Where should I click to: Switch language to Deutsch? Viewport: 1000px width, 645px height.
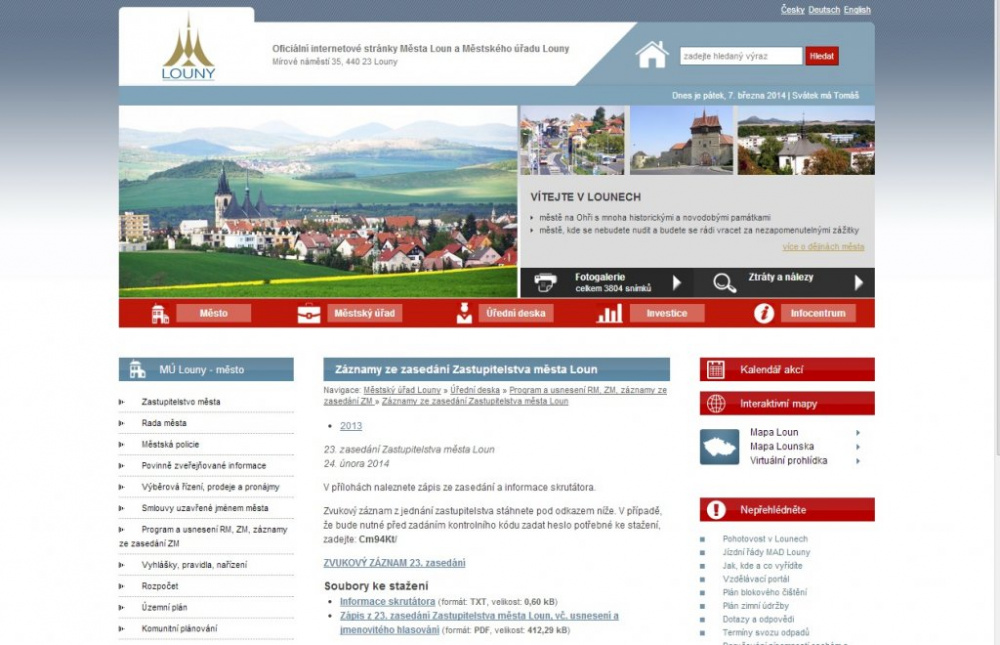(824, 10)
